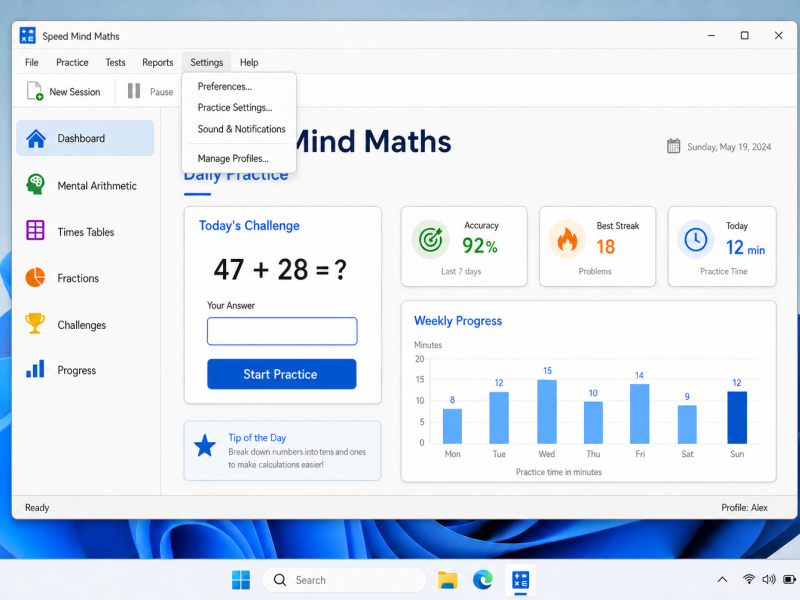Open Times Tables section
Viewport: 800px width, 600px height.
(85, 232)
